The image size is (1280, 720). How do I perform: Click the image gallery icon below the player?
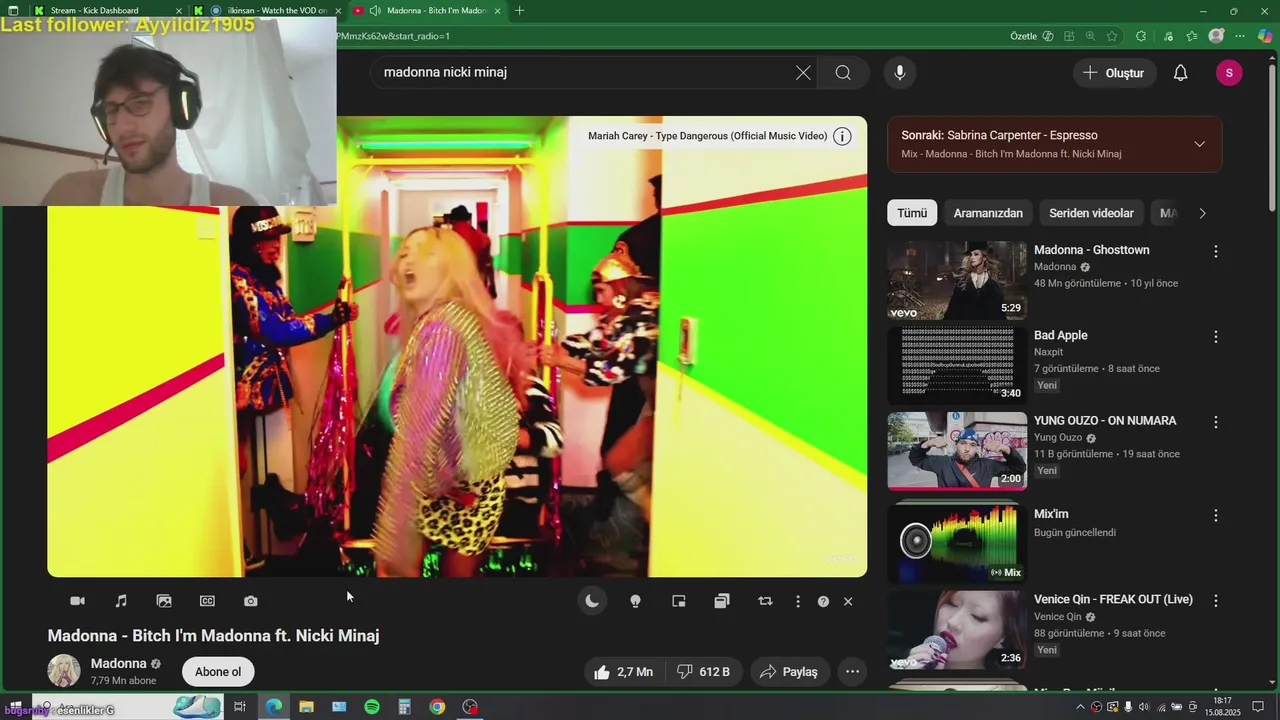coord(164,601)
